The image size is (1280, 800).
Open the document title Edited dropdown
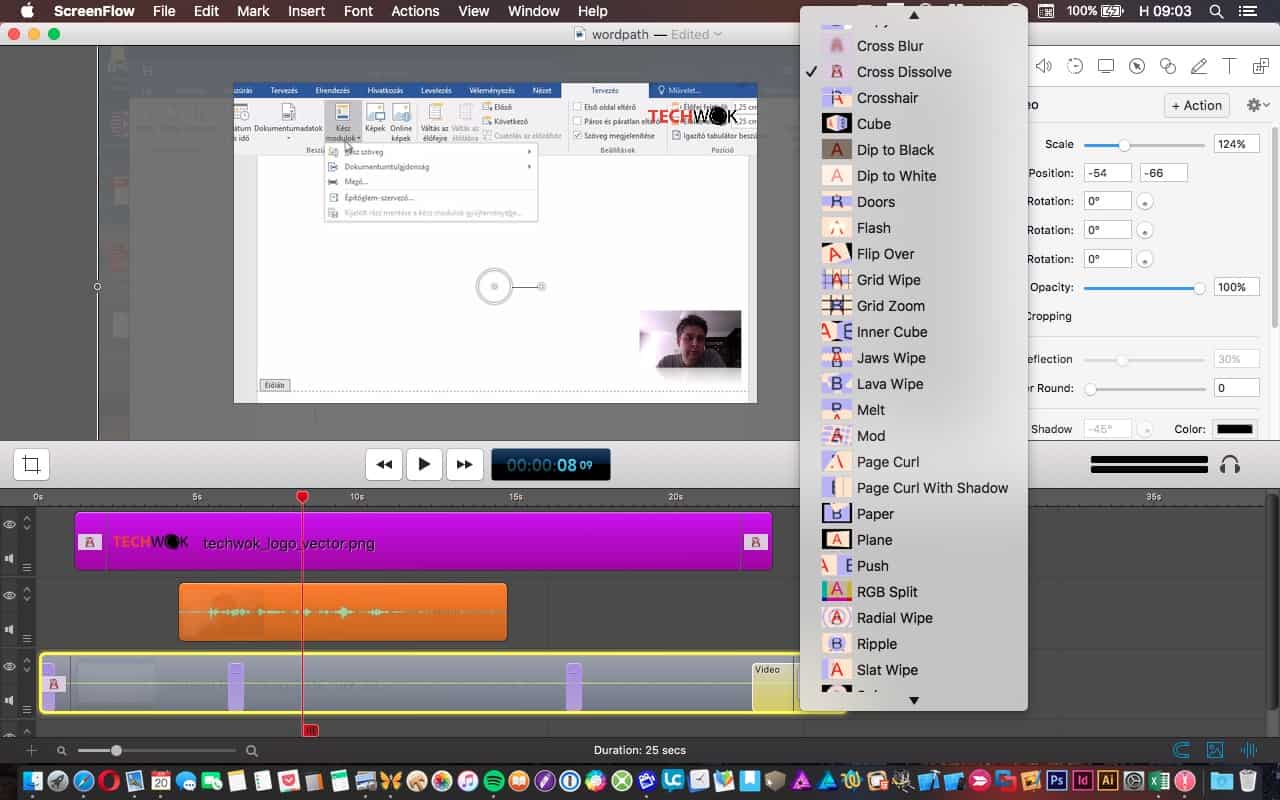pyautogui.click(x=696, y=34)
